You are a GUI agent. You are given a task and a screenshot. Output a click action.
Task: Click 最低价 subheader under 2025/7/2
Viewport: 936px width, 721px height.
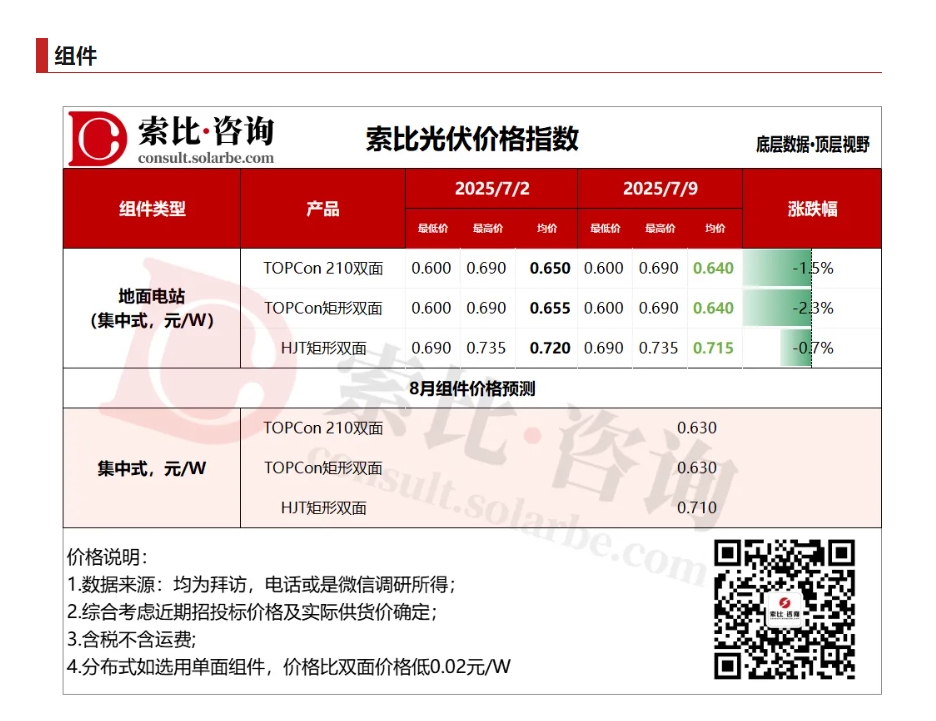(432, 228)
